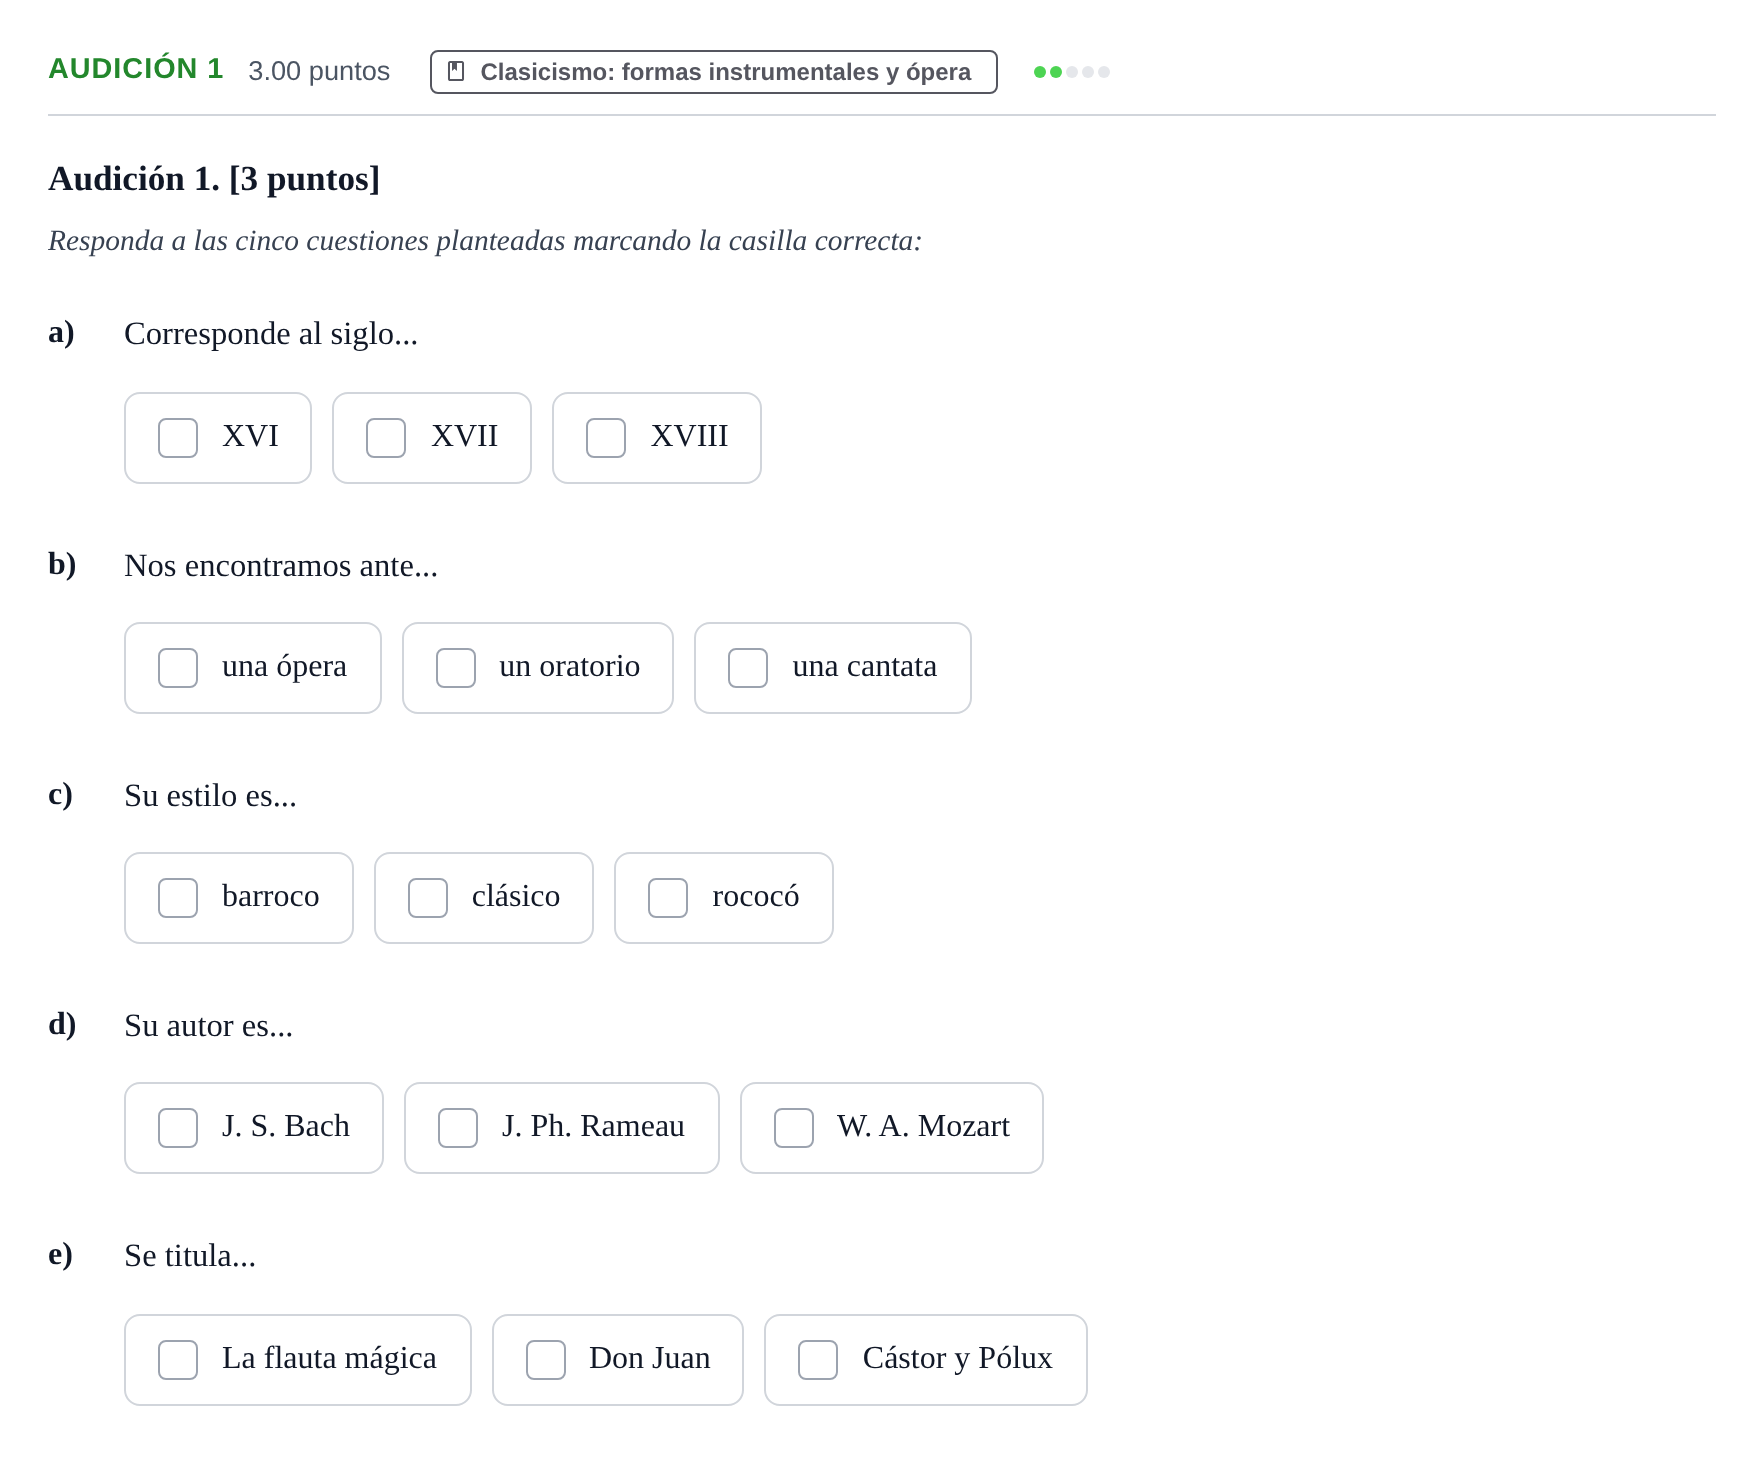Viewport: 1764px width, 1482px height.
Task: Click the instruction 'Responda a las cinco cuestiones'
Action: point(485,241)
